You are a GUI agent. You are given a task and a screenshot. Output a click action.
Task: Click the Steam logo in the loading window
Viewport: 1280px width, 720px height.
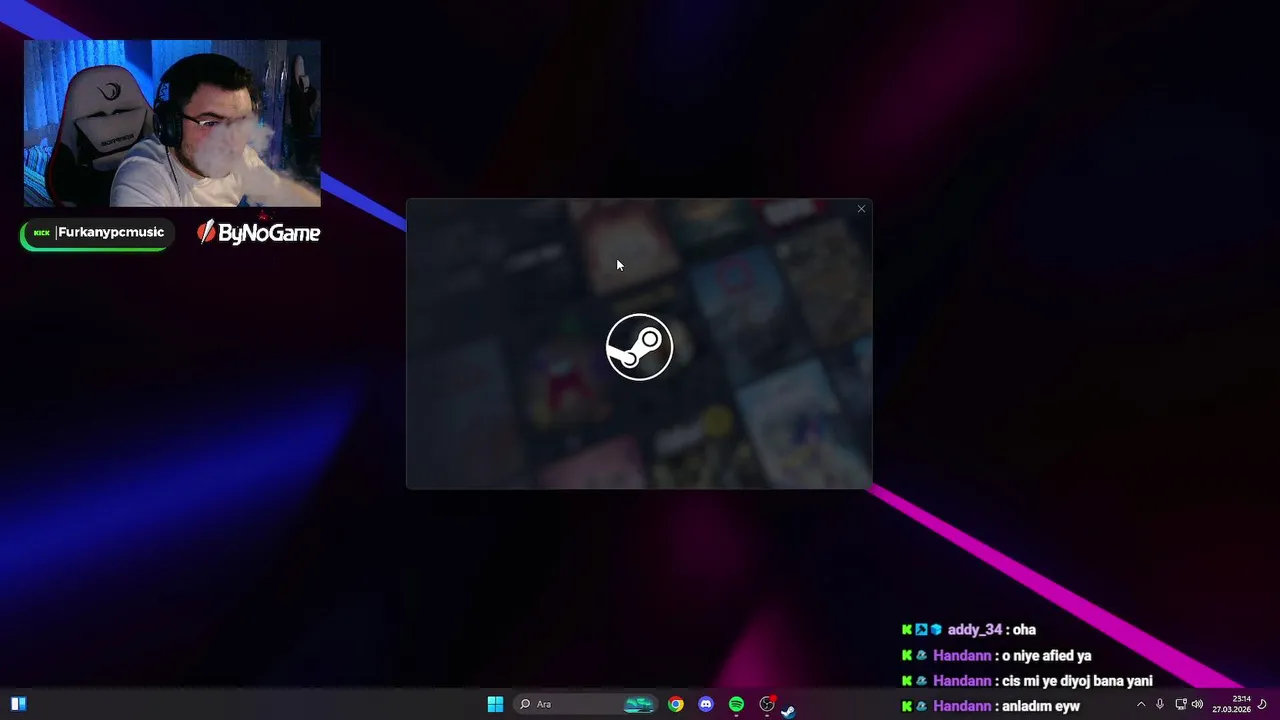click(640, 347)
